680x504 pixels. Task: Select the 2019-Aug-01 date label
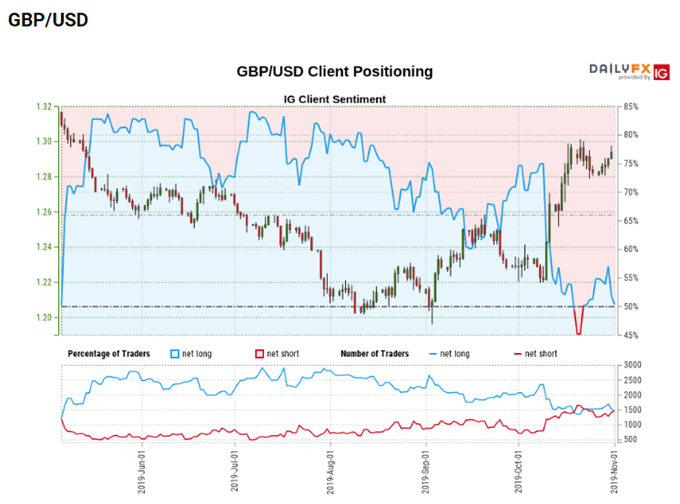(330, 472)
